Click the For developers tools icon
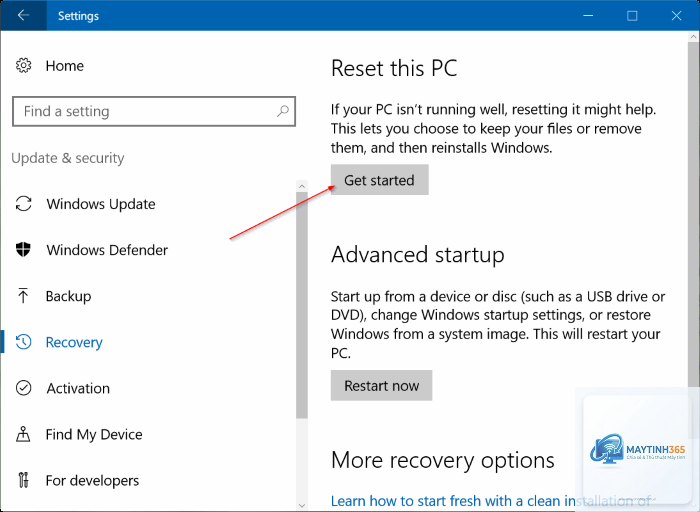This screenshot has height=512, width=700. coord(23,480)
